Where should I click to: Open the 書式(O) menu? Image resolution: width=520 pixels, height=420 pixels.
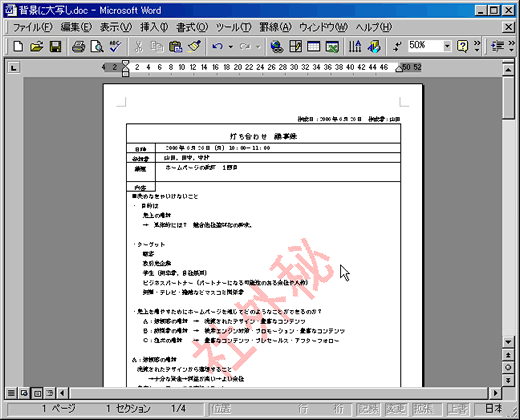[x=192, y=27]
